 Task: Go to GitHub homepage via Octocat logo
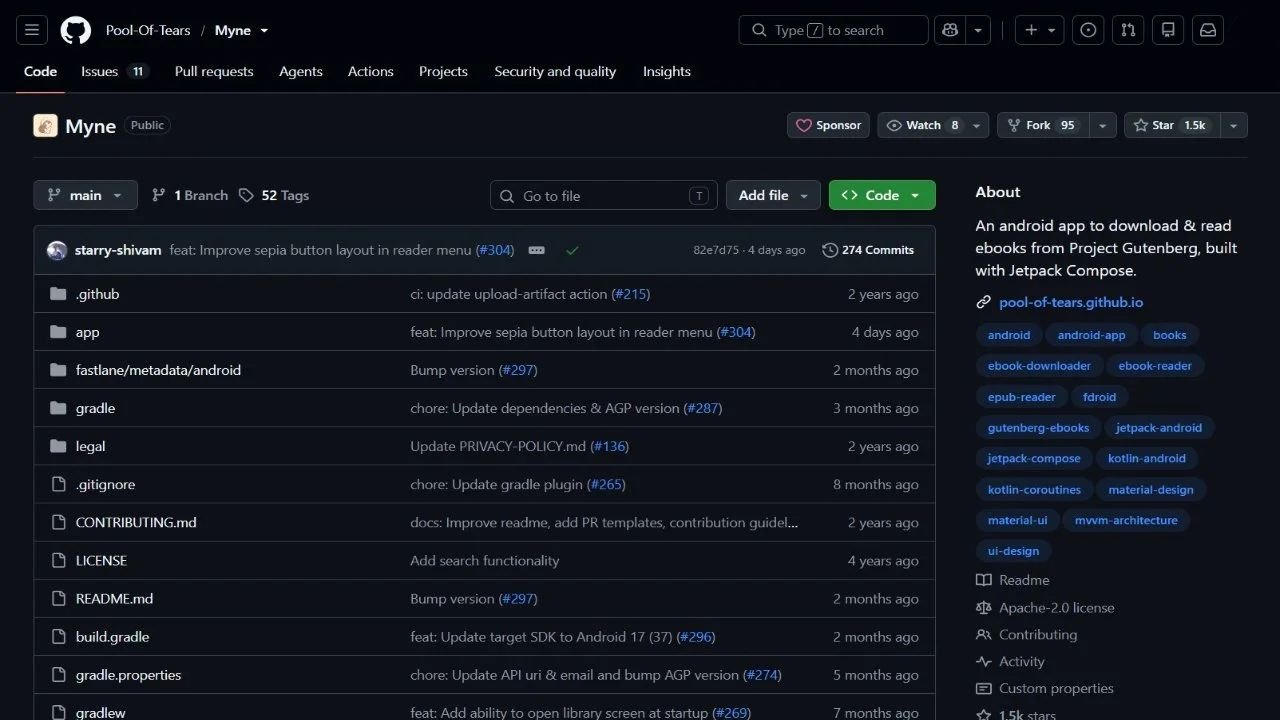[x=76, y=30]
